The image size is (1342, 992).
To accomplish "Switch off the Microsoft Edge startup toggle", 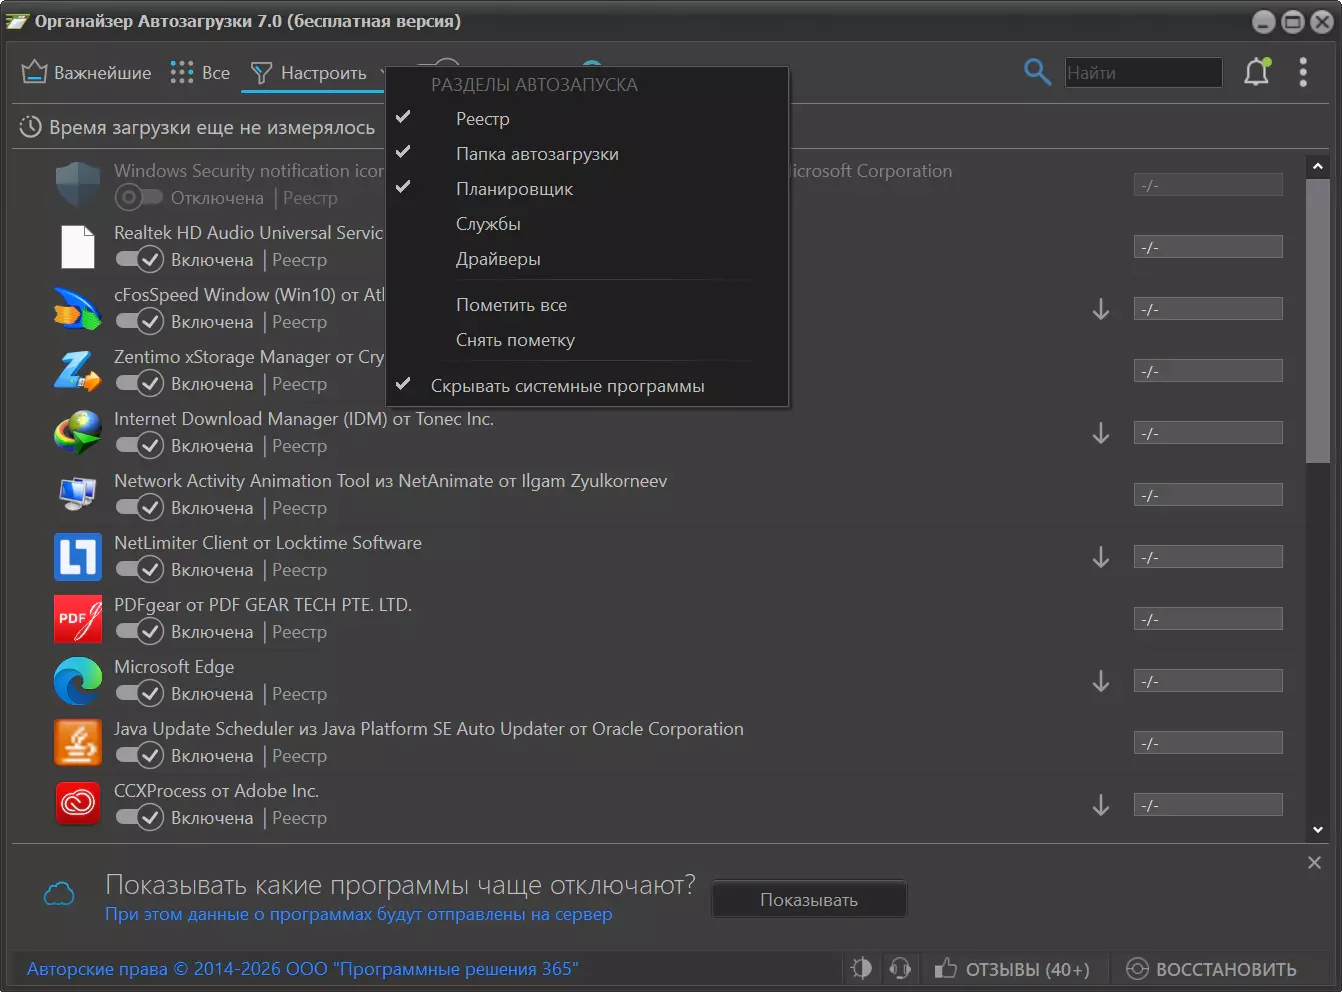I will click(139, 694).
